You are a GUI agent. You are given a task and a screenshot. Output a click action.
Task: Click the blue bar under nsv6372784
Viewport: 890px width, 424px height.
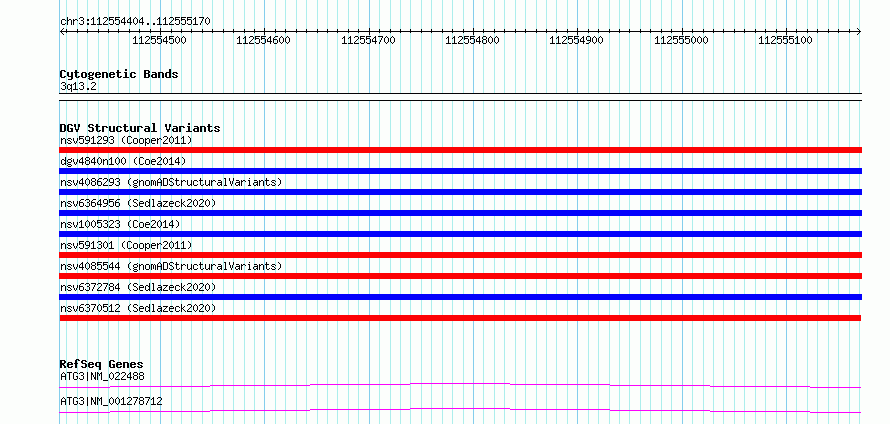[x=460, y=297]
